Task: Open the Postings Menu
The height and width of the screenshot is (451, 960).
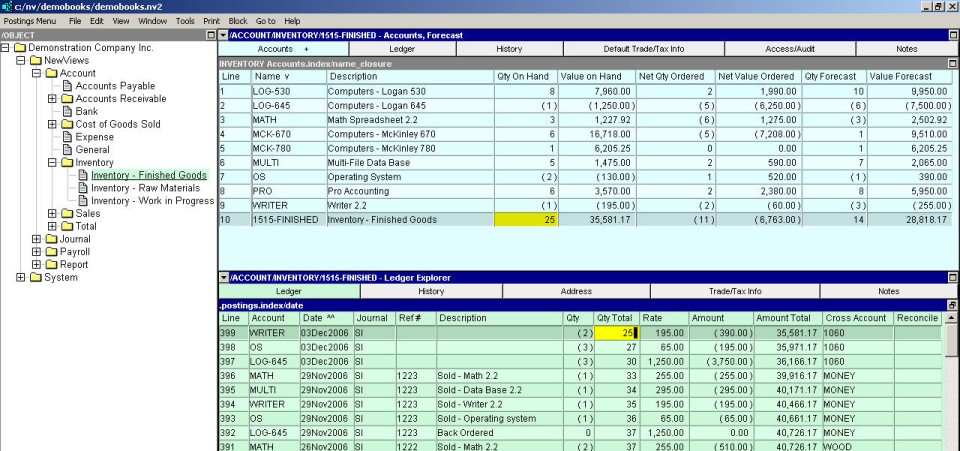Action: coord(30,20)
